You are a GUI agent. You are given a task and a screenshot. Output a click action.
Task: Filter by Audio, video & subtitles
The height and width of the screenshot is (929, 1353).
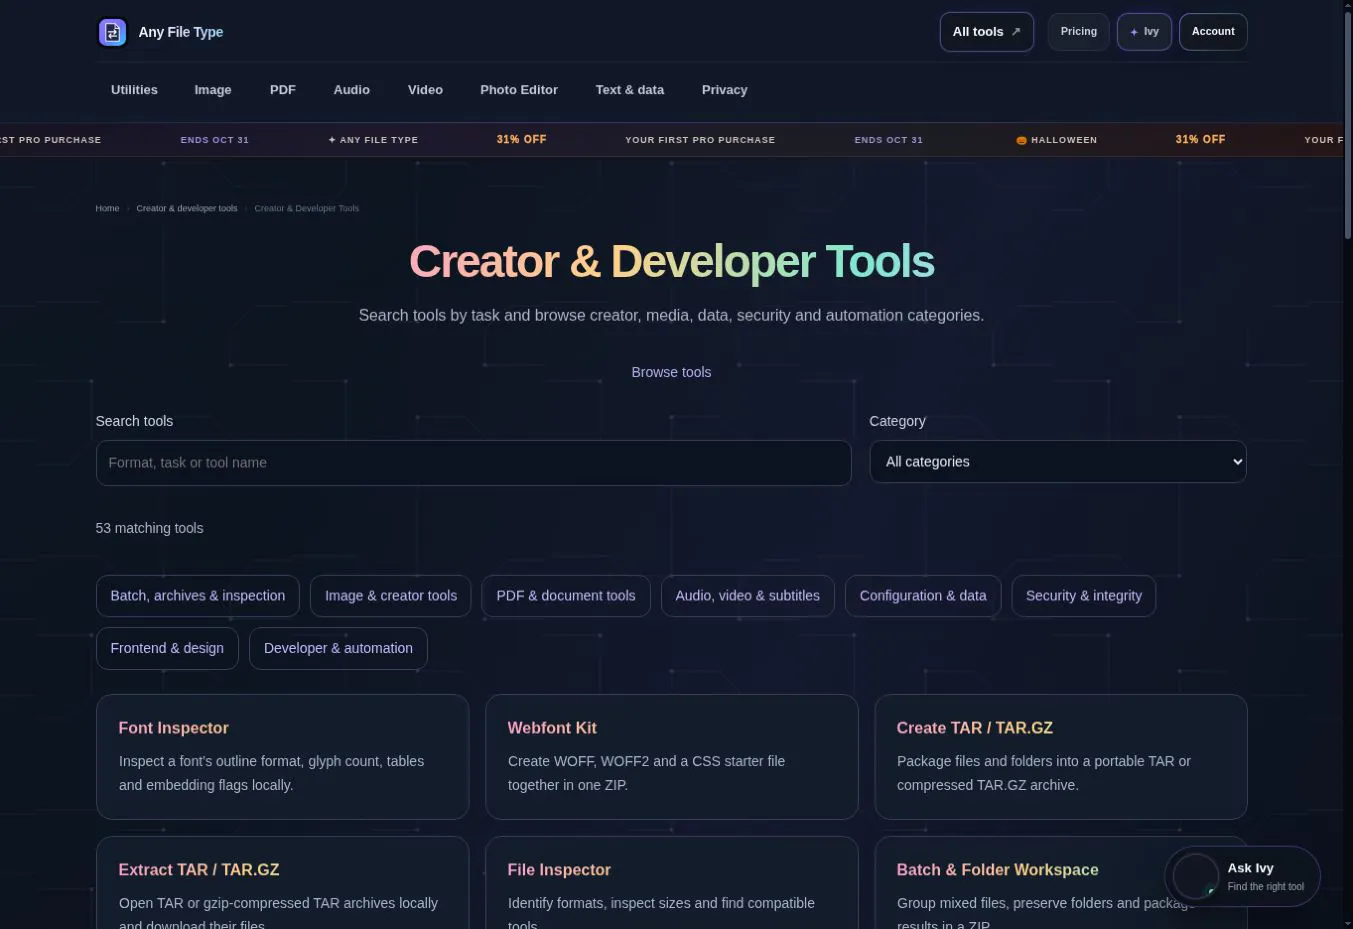(748, 596)
